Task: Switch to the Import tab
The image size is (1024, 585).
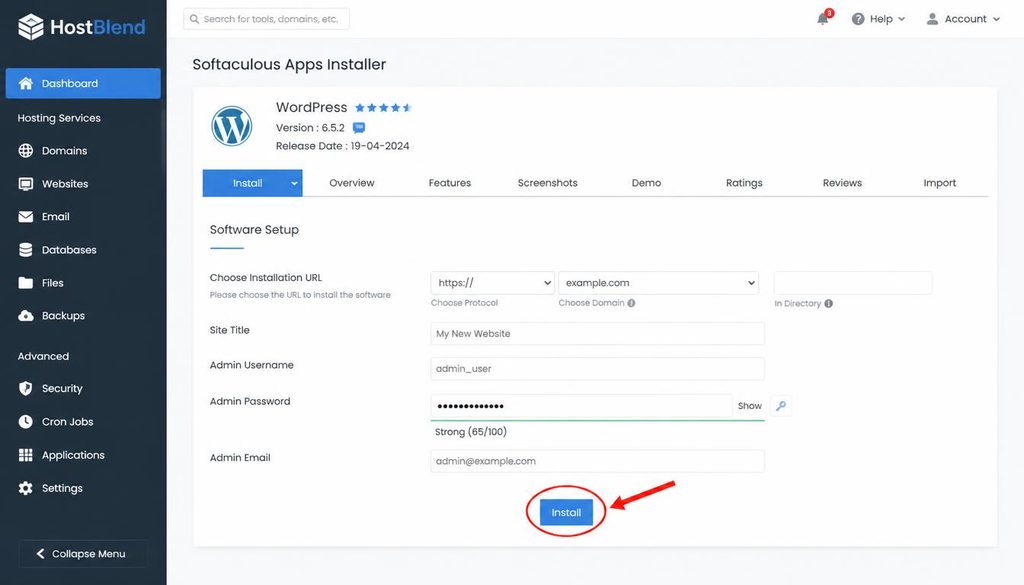Action: (x=939, y=183)
